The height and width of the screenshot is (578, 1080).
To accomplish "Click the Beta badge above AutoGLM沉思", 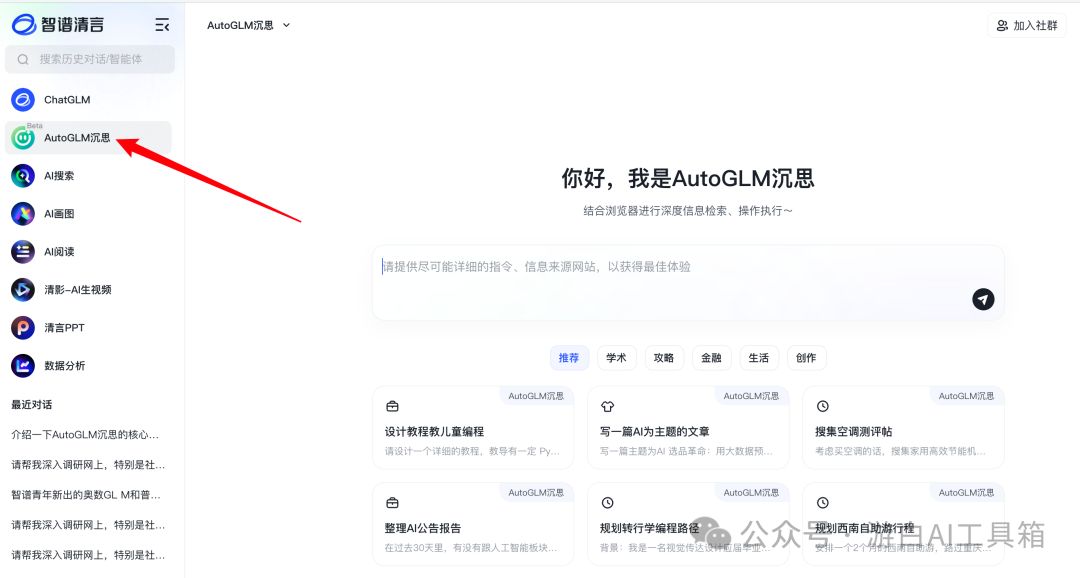I will click(x=34, y=125).
